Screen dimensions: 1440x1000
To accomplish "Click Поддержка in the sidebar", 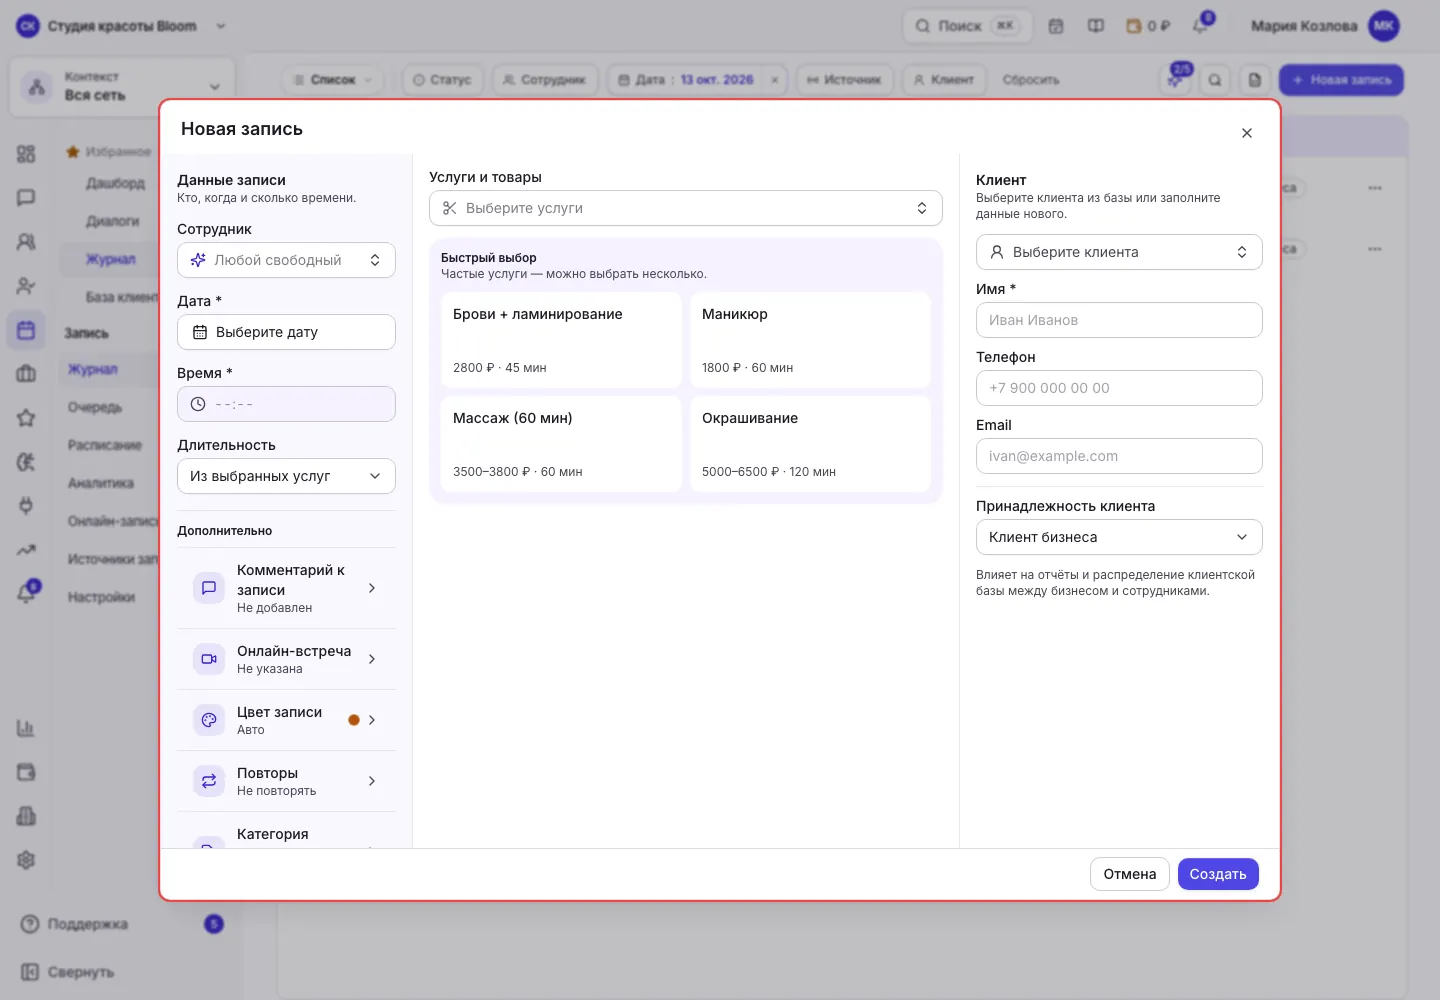I will click(x=88, y=924).
